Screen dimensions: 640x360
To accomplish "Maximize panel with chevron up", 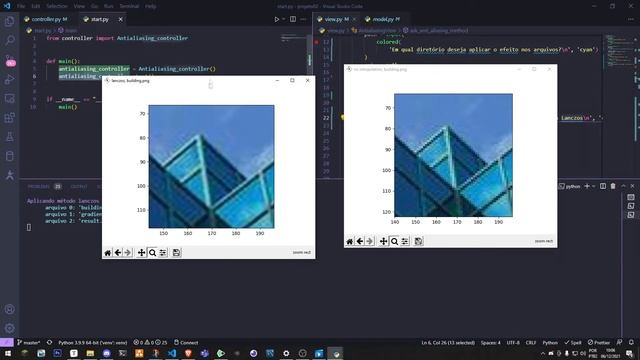I will (623, 186).
